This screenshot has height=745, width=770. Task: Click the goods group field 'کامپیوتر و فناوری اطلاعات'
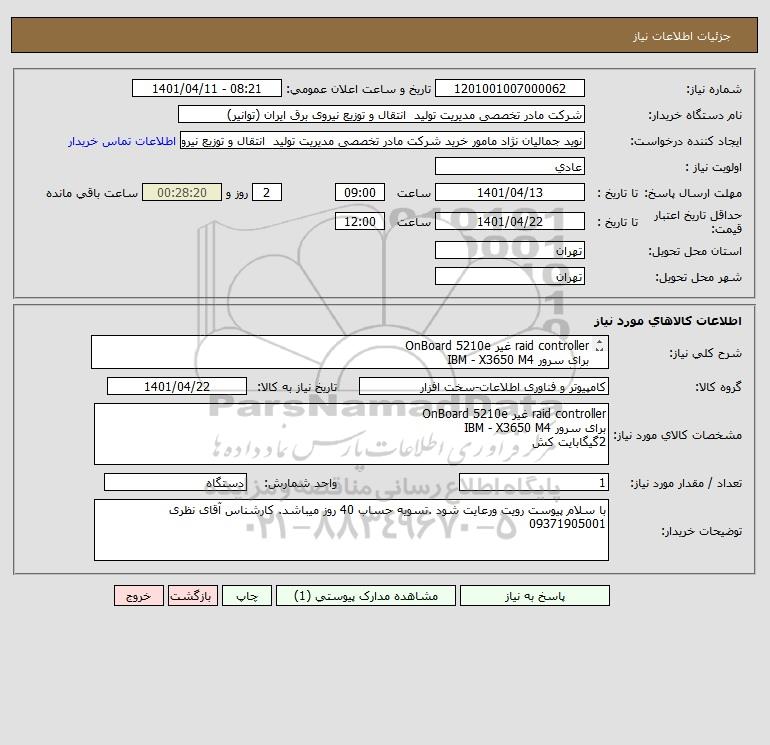click(484, 386)
